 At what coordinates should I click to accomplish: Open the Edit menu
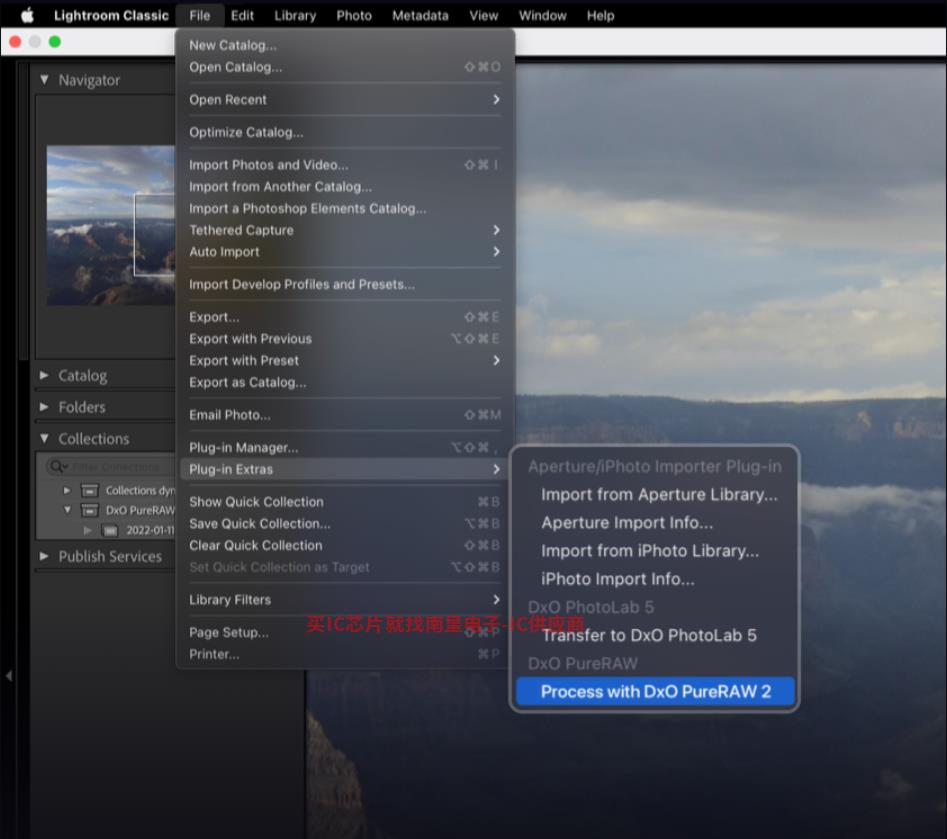(x=242, y=16)
